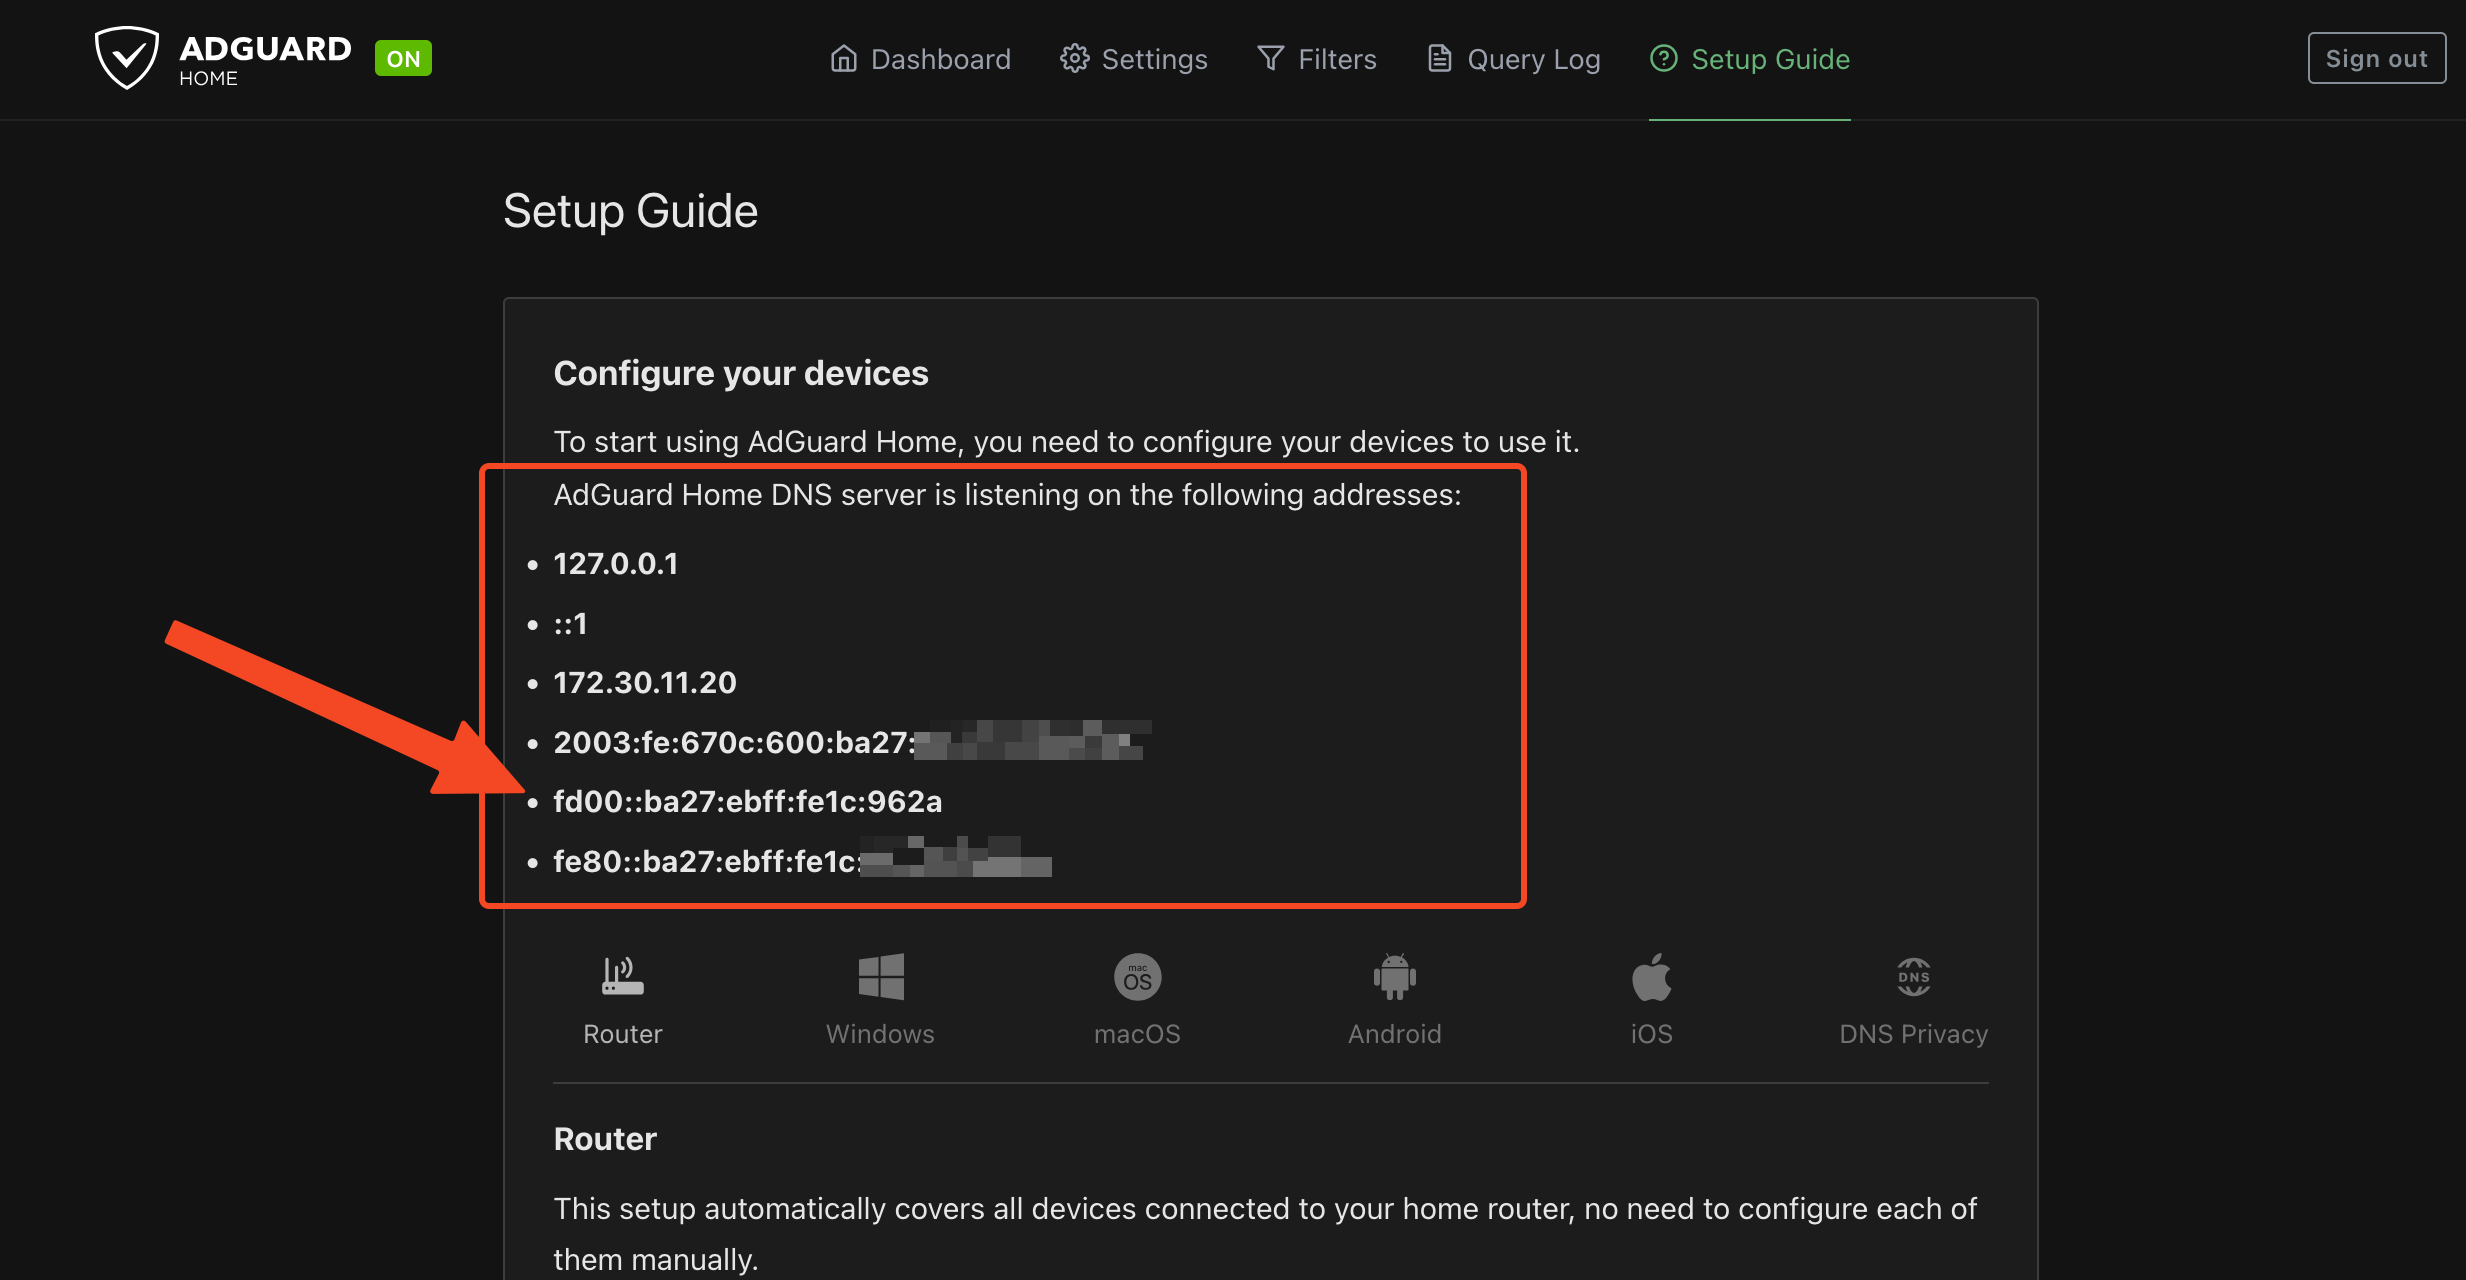Open the iOS Apple icon tab
2466x1280 pixels.
(x=1651, y=976)
